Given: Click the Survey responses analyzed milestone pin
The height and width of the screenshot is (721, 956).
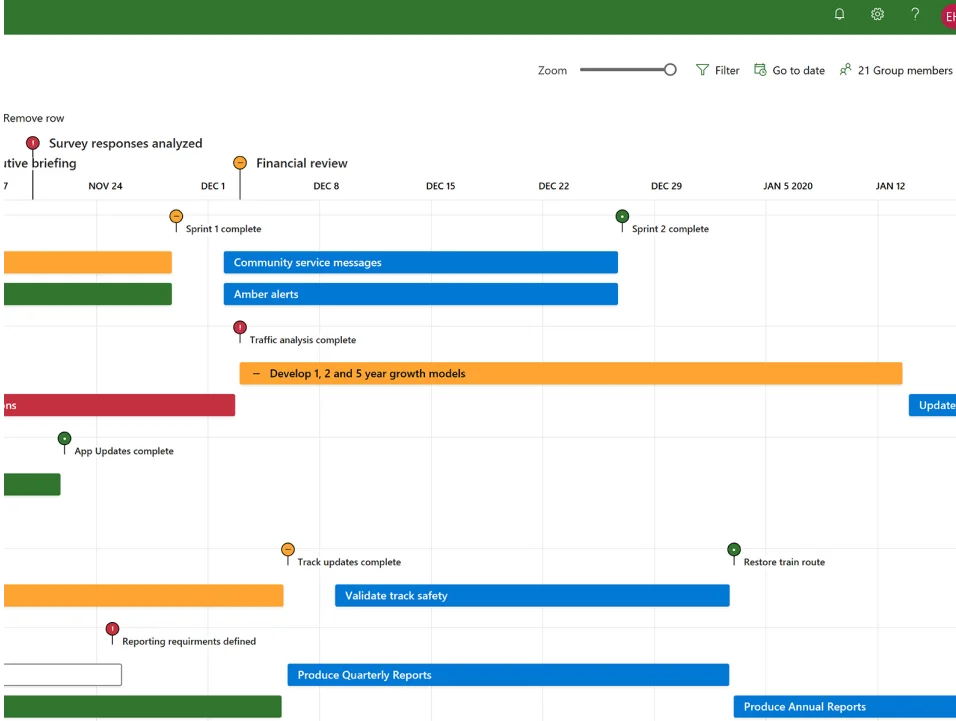Looking at the screenshot, I should click(33, 144).
